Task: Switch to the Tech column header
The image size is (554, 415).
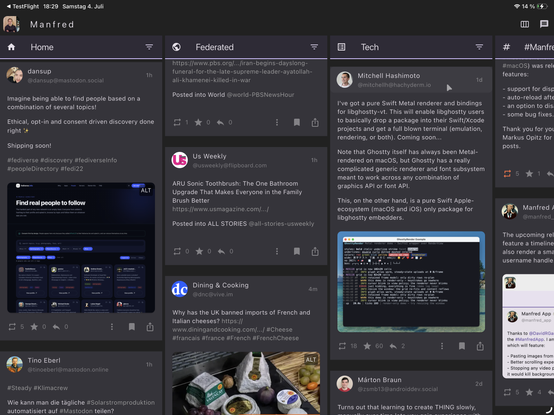Action: click(411, 47)
